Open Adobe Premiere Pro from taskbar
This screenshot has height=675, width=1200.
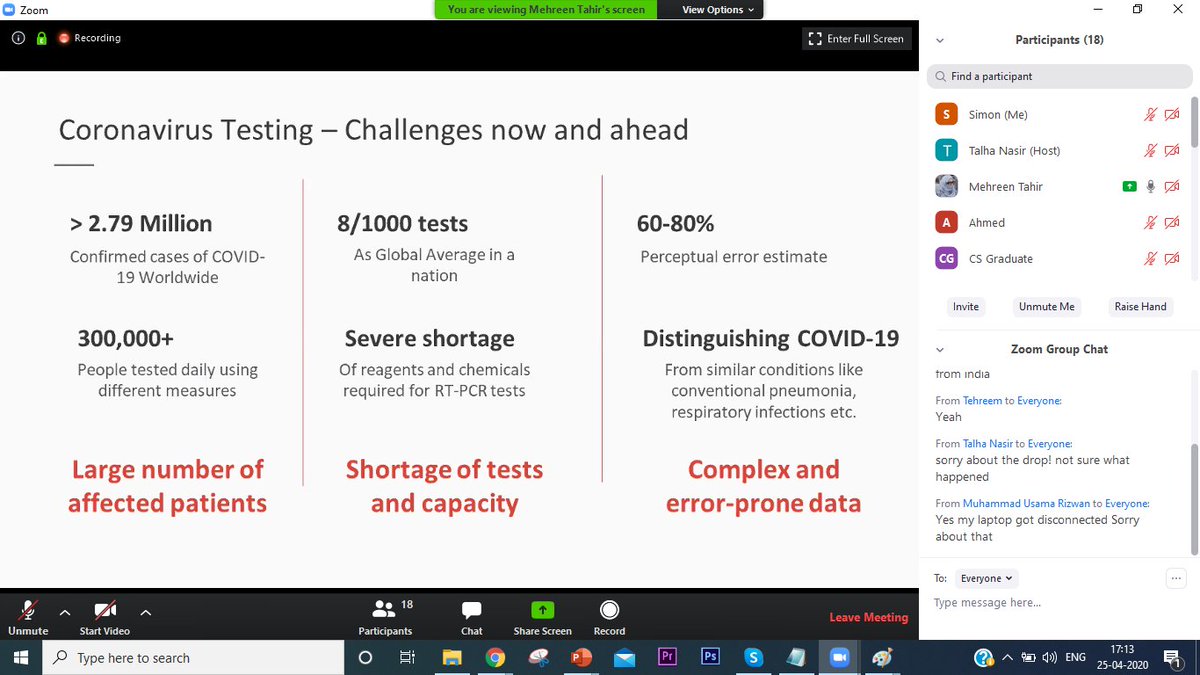pos(668,657)
